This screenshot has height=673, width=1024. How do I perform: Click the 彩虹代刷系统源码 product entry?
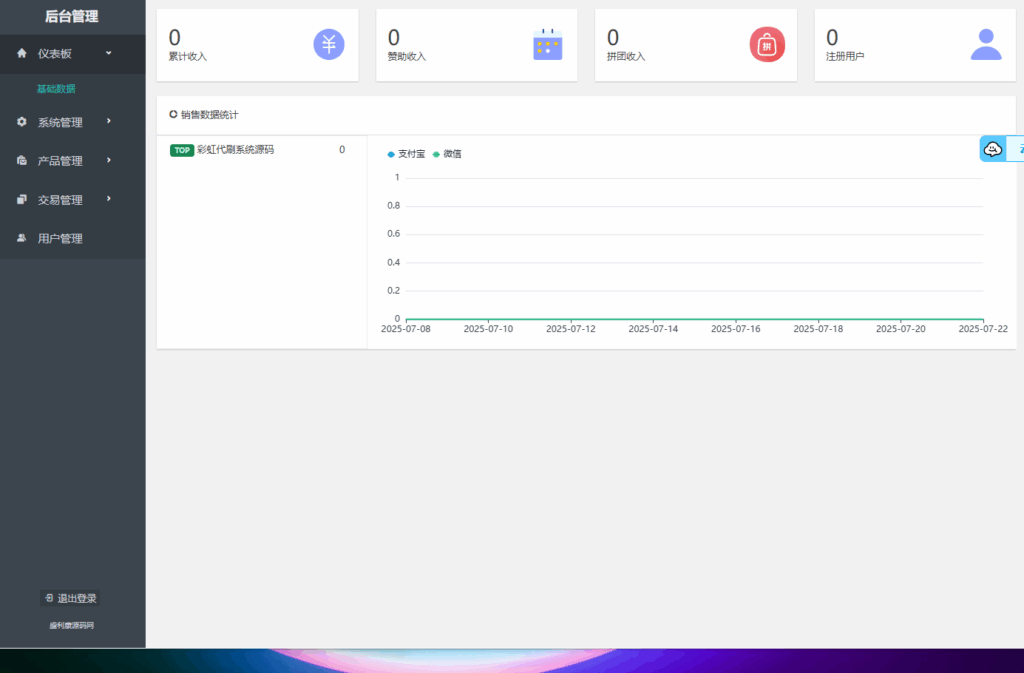235,150
